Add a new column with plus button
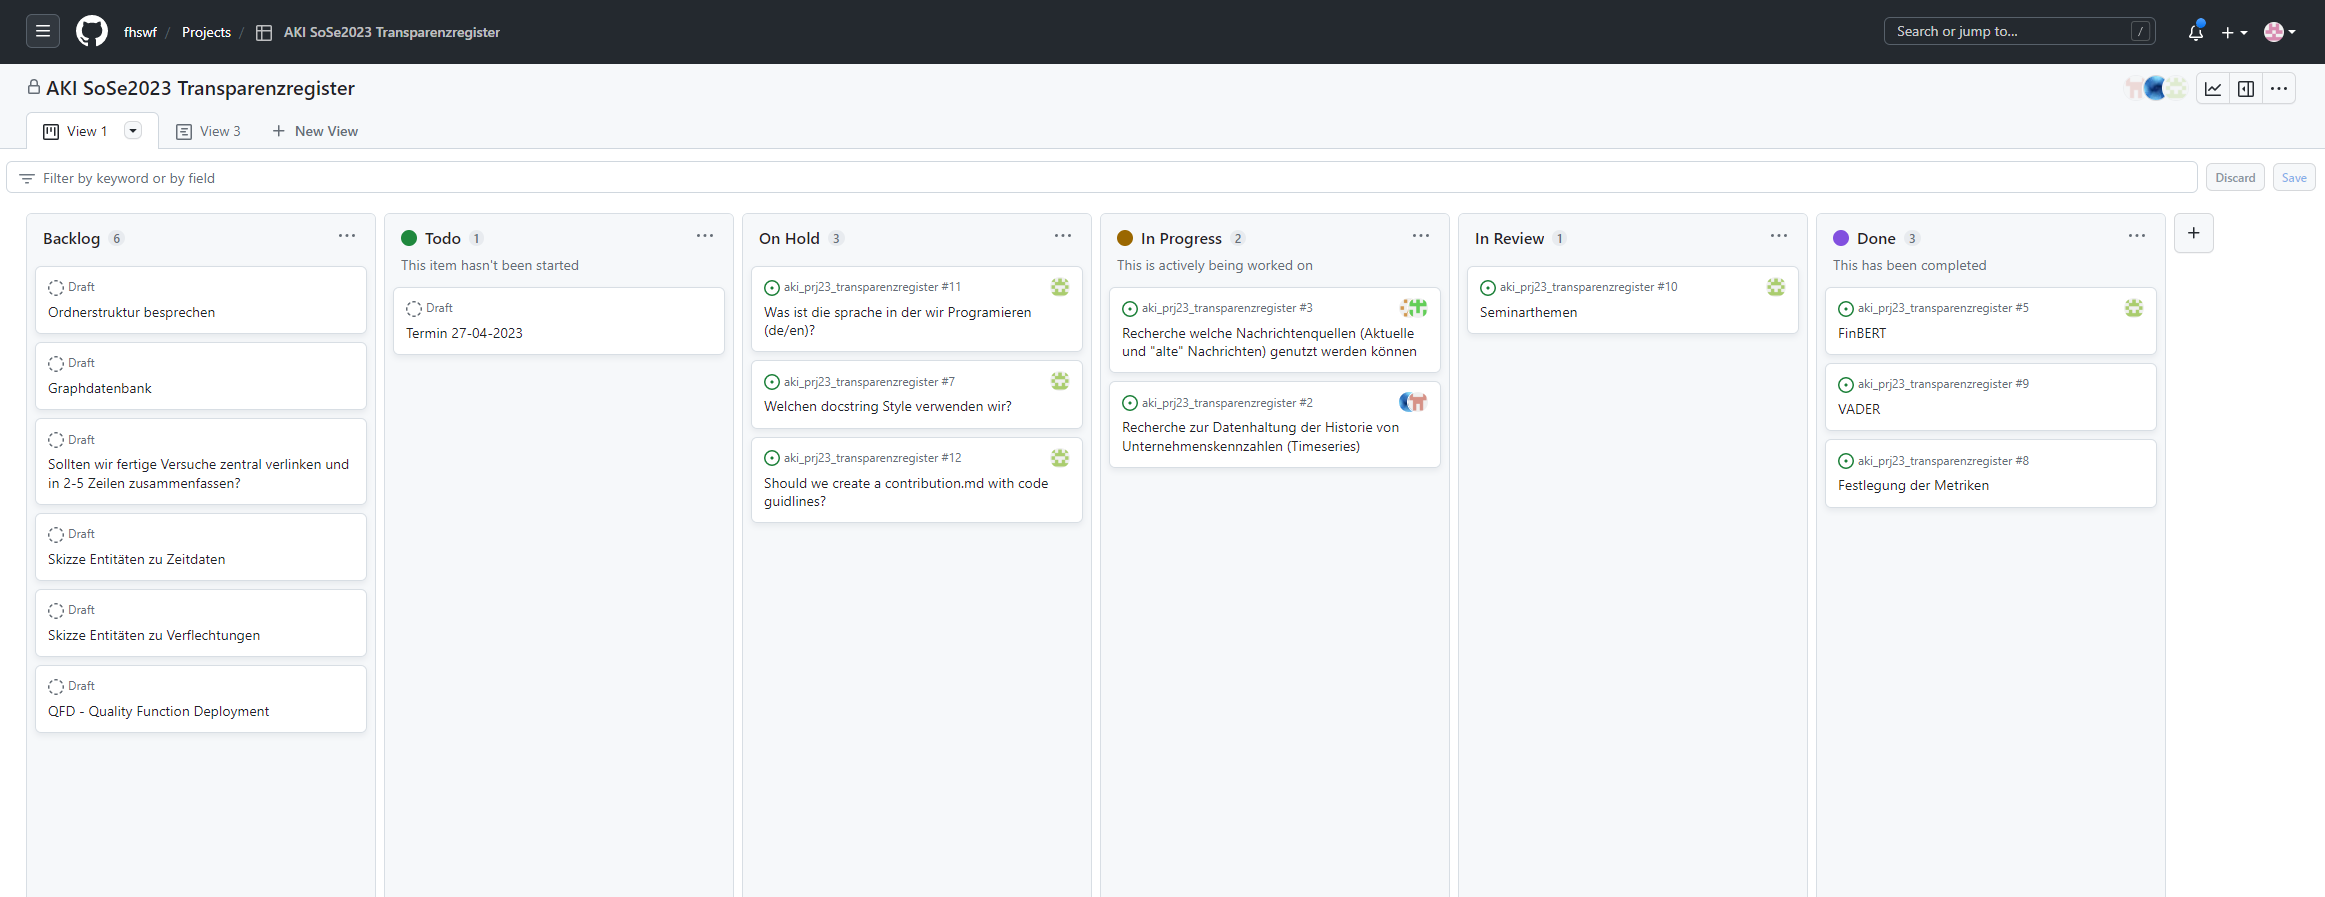The width and height of the screenshot is (2325, 897). pyautogui.click(x=2193, y=233)
